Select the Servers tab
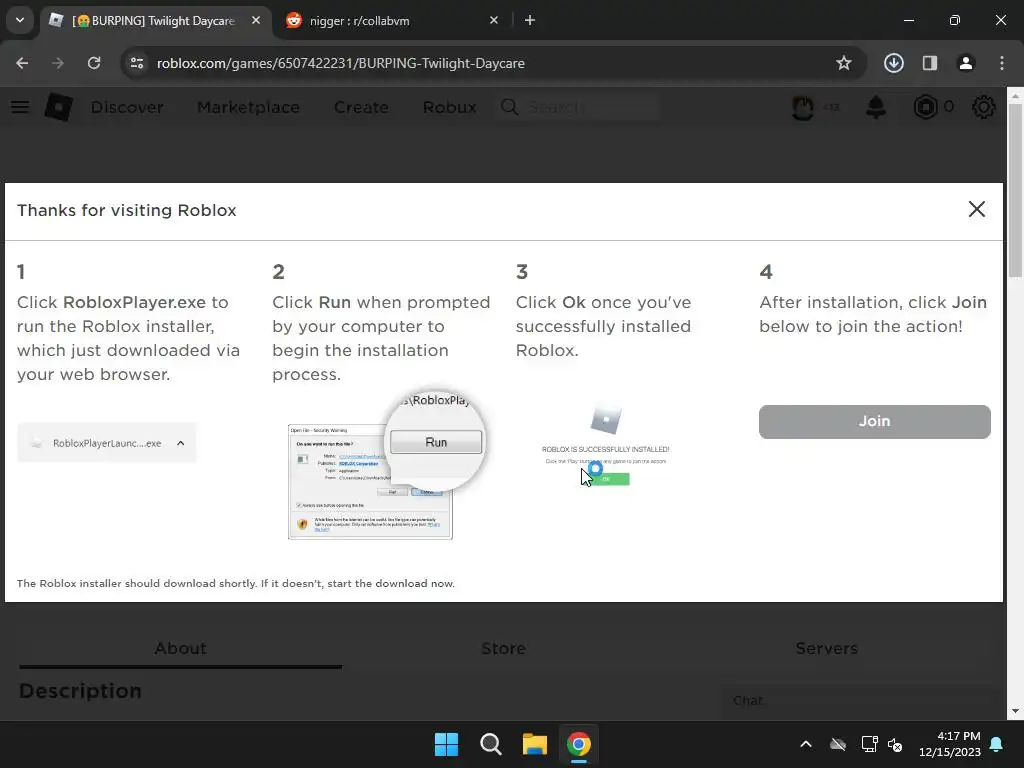 [826, 648]
